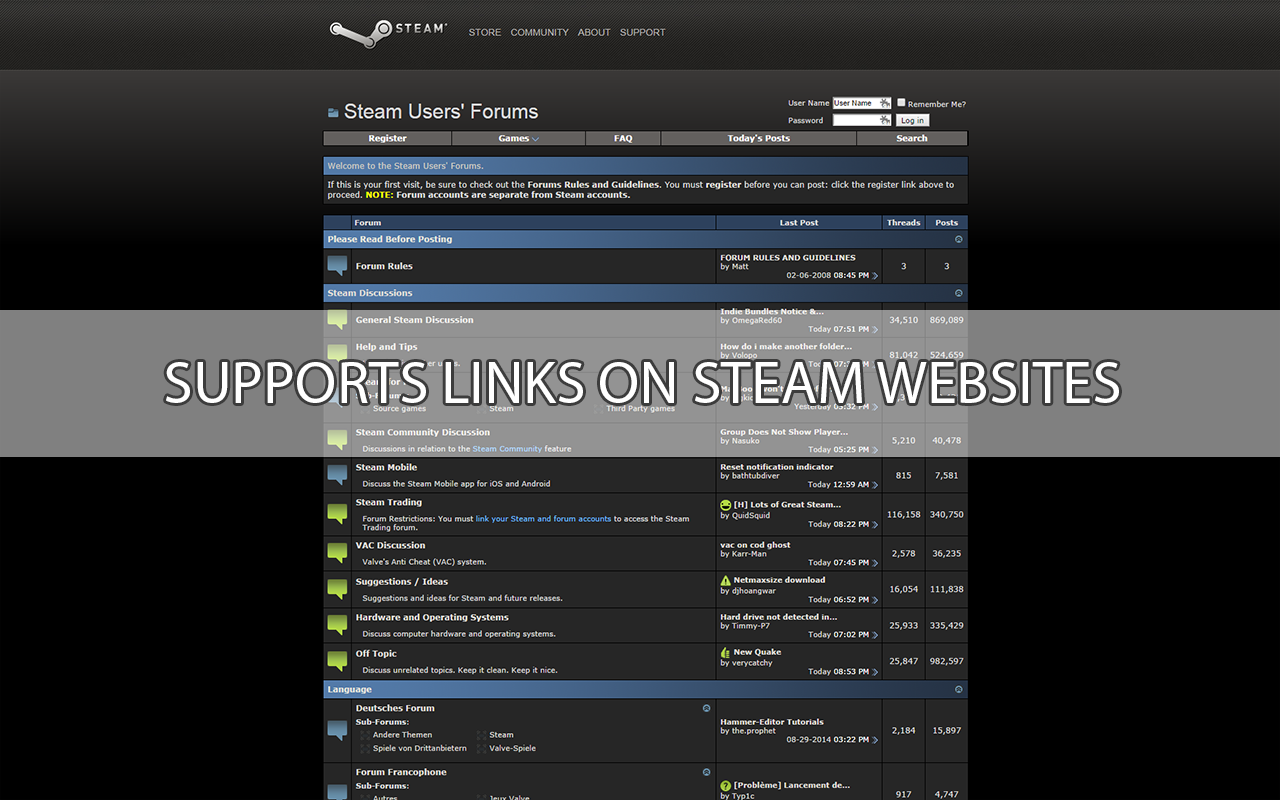The height and width of the screenshot is (800, 1280).
Task: Click the Hardware and Operating Systems status icon
Action: click(337, 625)
